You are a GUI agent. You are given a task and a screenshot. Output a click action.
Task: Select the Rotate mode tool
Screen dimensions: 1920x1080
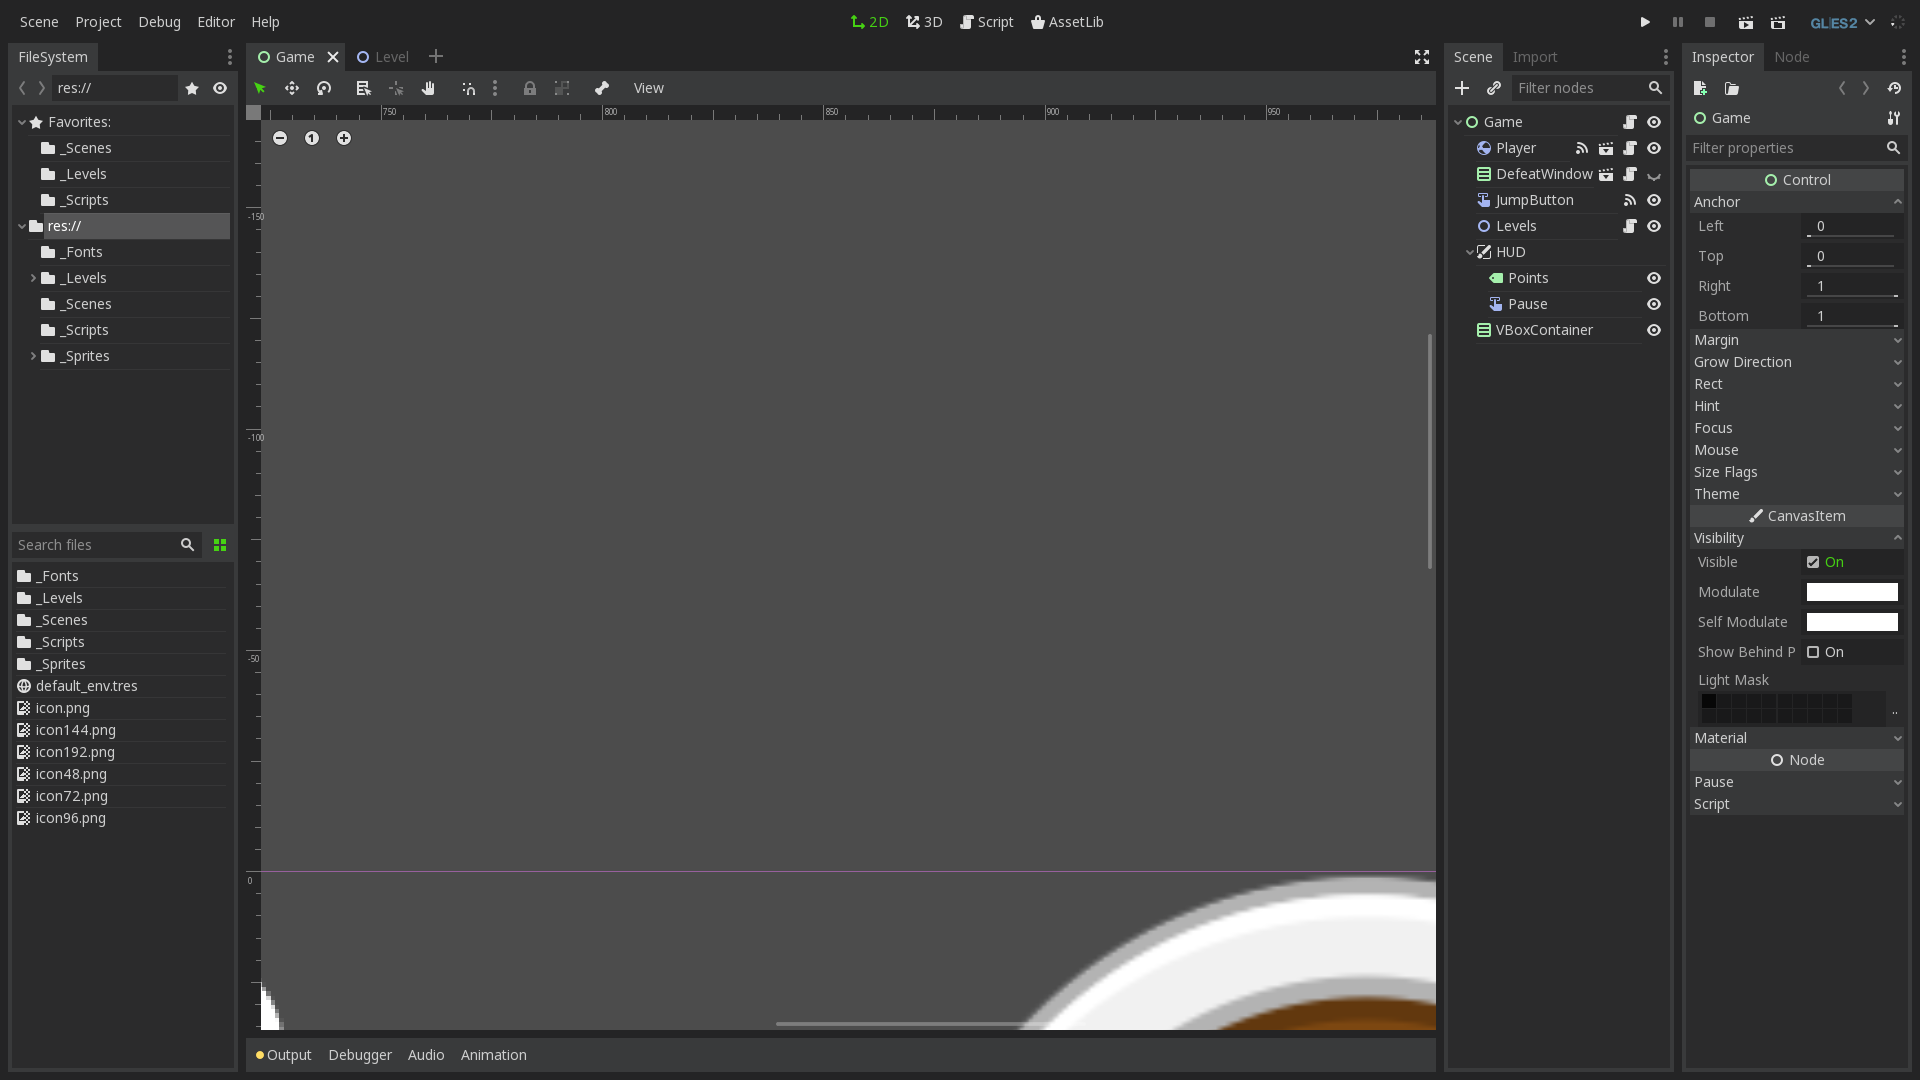pyautogui.click(x=324, y=88)
